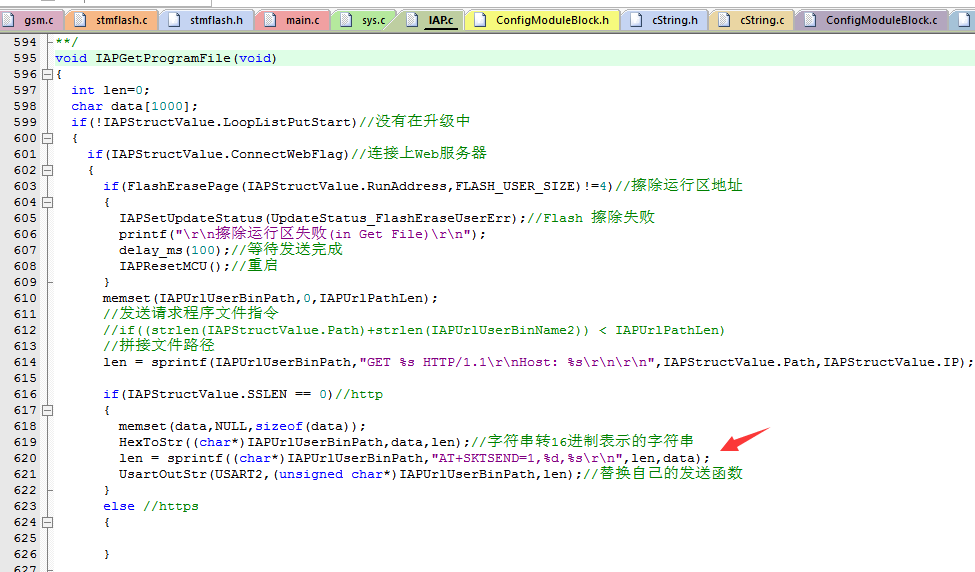Click delay_ms(100) statement
Image resolution: width=975 pixels, height=572 pixels.
pos(174,250)
